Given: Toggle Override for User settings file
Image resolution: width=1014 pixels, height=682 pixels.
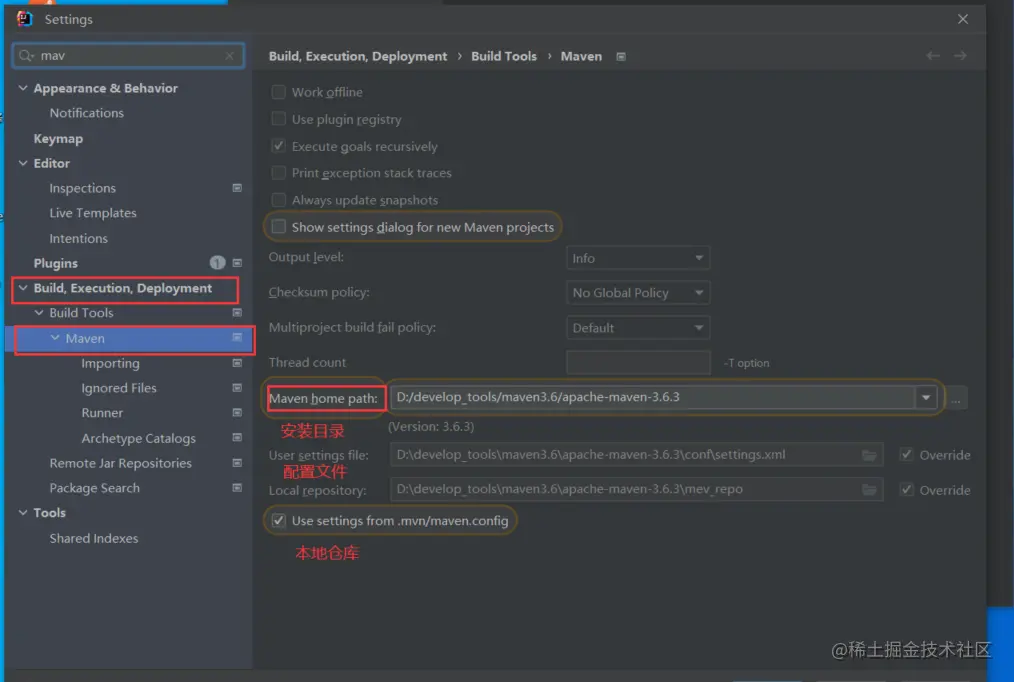Looking at the screenshot, I should 907,455.
